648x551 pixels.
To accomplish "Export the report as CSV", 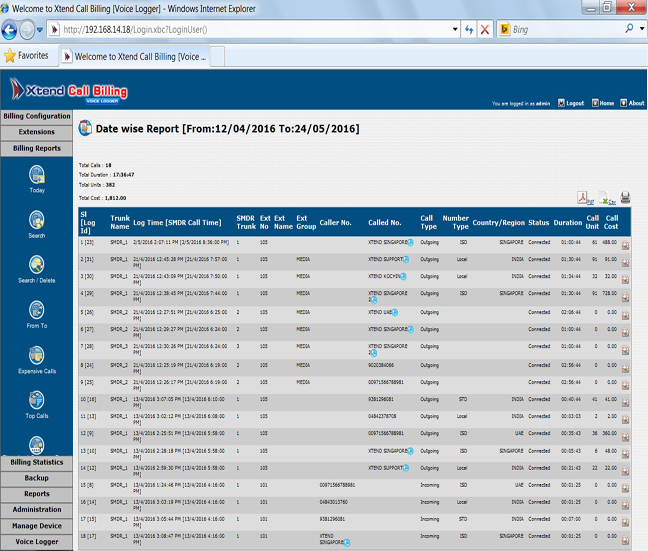I will (x=607, y=198).
